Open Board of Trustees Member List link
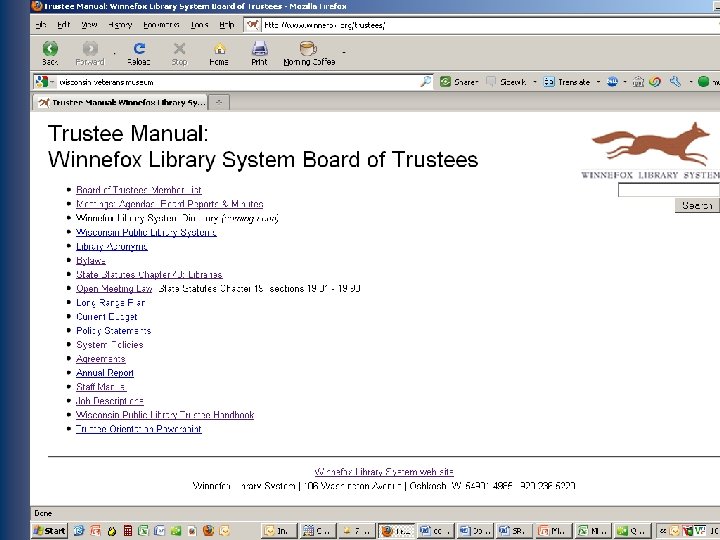The image size is (720, 540). click(139, 190)
